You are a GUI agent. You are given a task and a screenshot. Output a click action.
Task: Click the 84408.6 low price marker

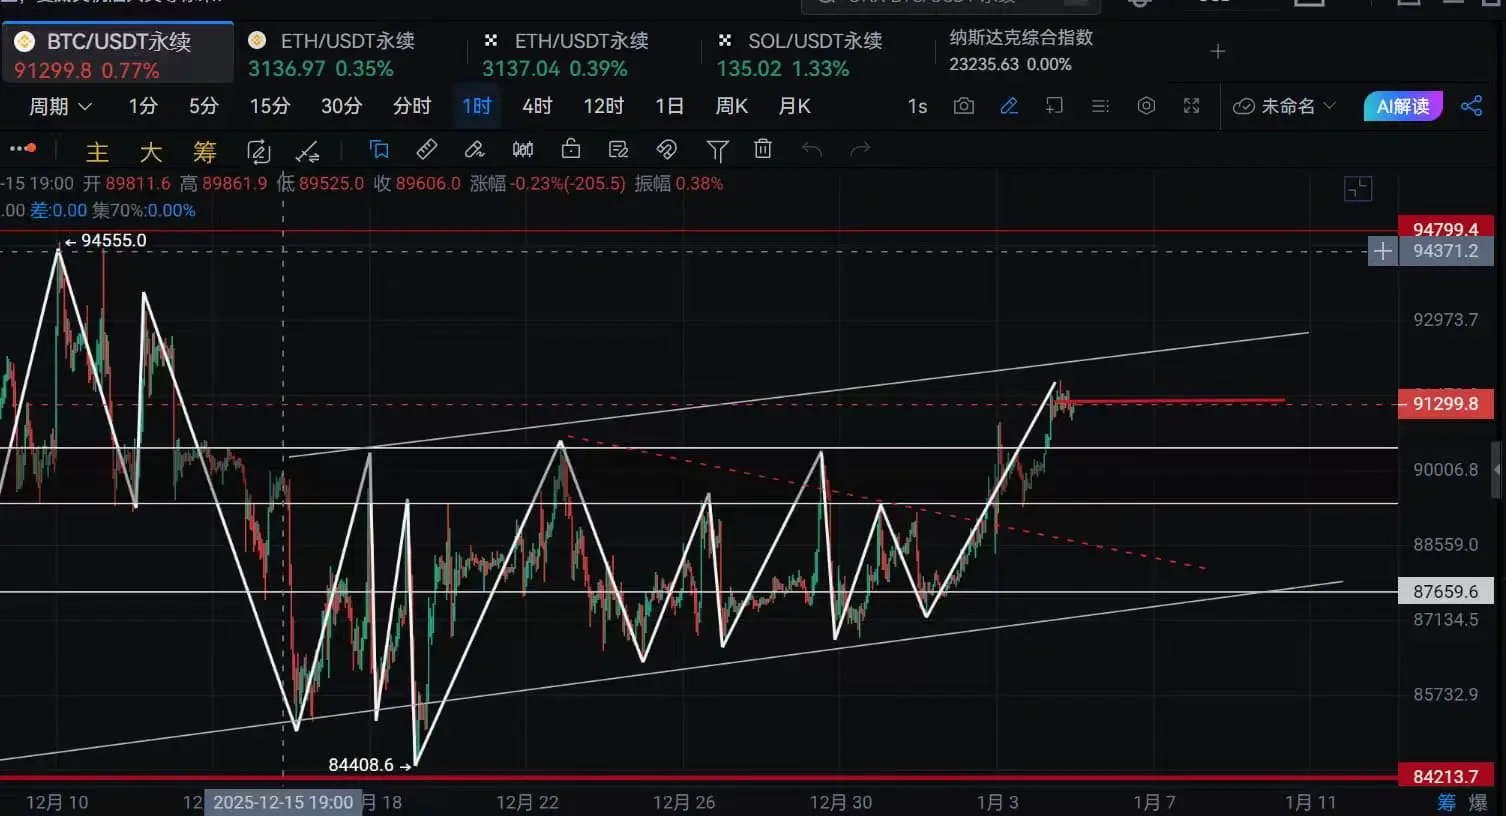click(370, 765)
